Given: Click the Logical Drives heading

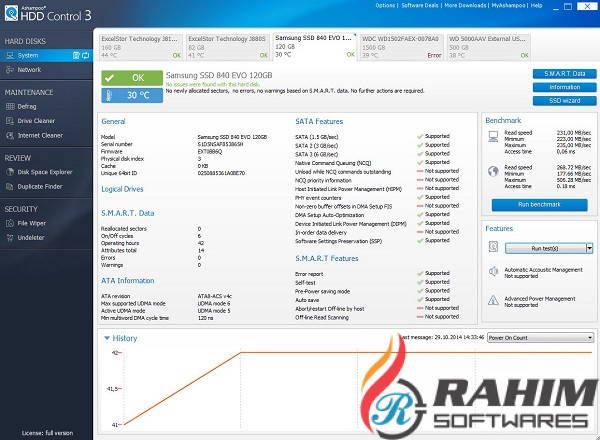Looking at the screenshot, I should pyautogui.click(x=122, y=189).
